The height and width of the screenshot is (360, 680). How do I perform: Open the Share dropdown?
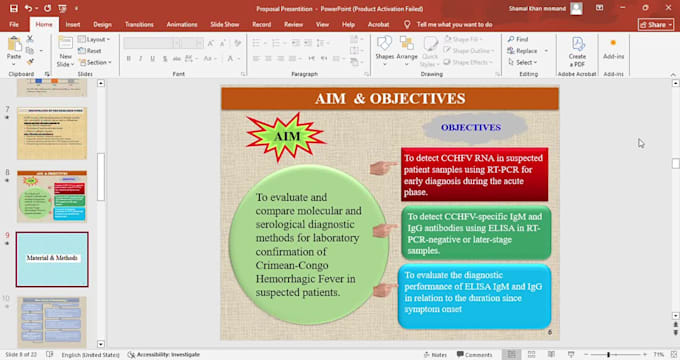[x=656, y=25]
